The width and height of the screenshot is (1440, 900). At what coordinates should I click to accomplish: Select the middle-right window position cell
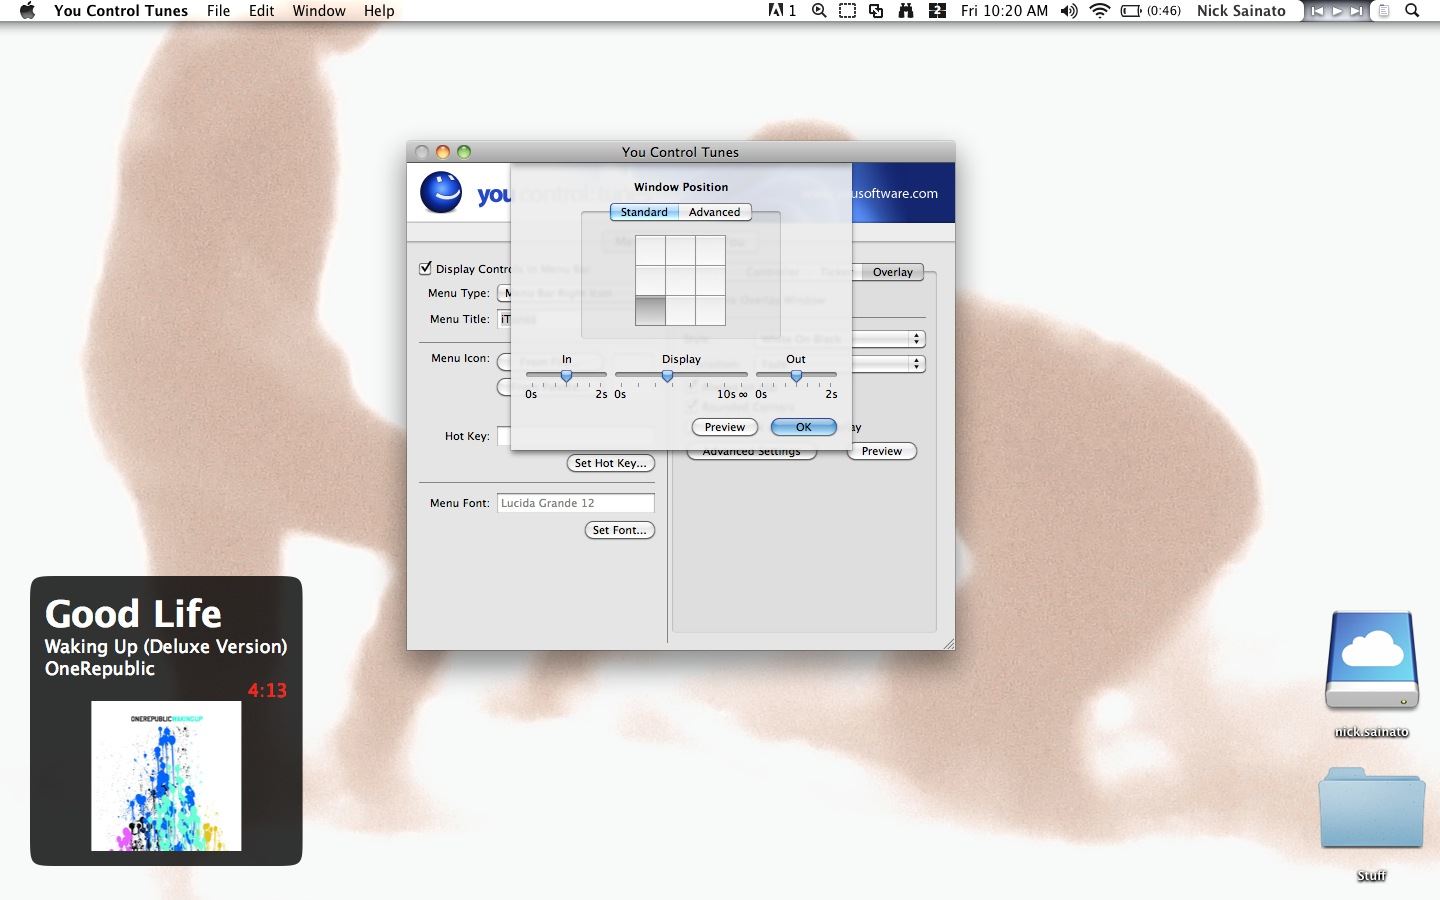[x=711, y=280]
